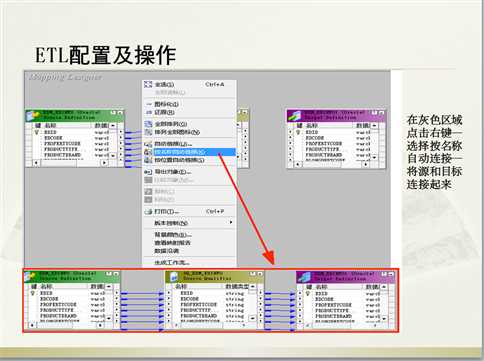Screen dimensions: 484x361
Task: Select EXCODE row in upper source table
Action: pyautogui.click(x=71, y=138)
